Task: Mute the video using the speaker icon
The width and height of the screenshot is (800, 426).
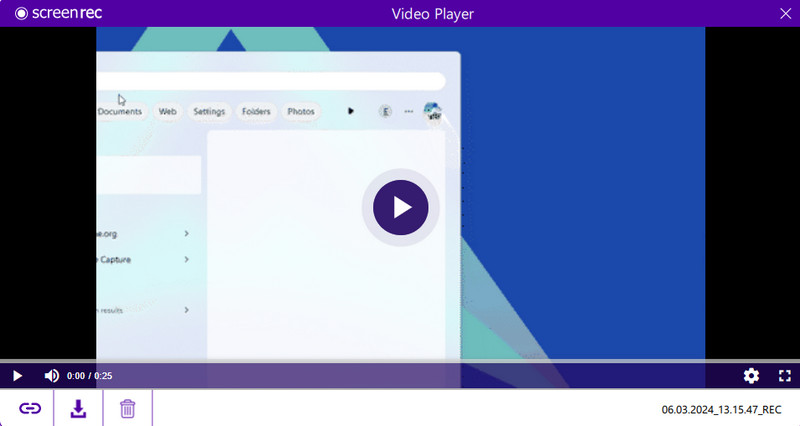Action: tap(52, 376)
